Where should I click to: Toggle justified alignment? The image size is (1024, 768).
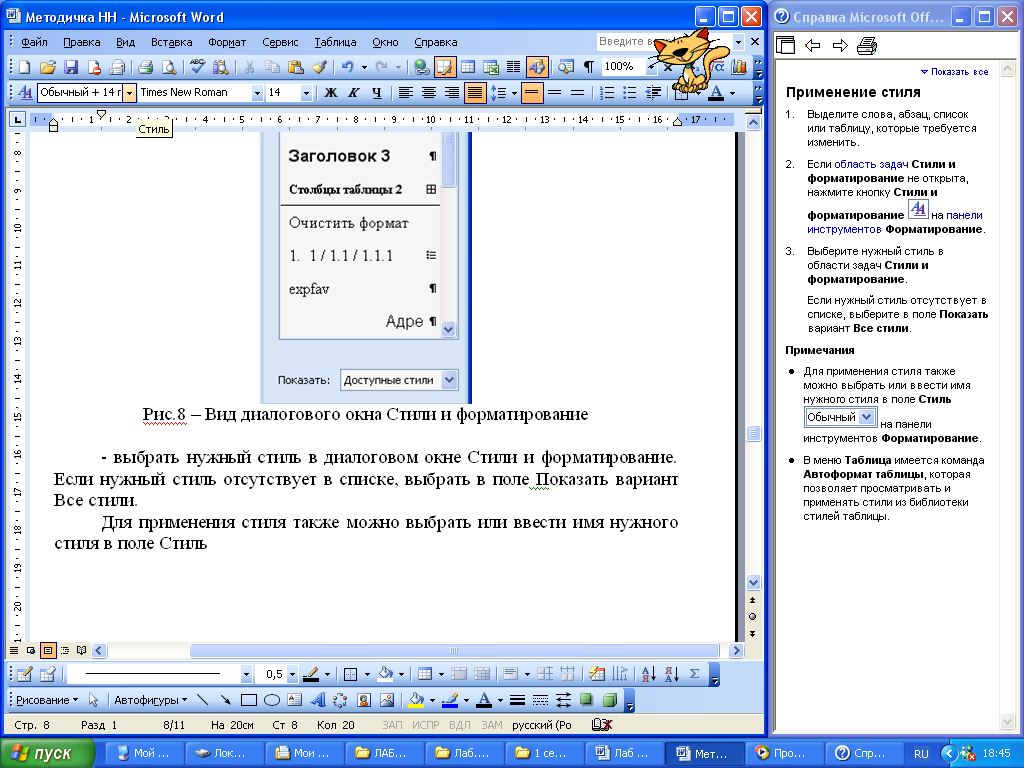(475, 93)
